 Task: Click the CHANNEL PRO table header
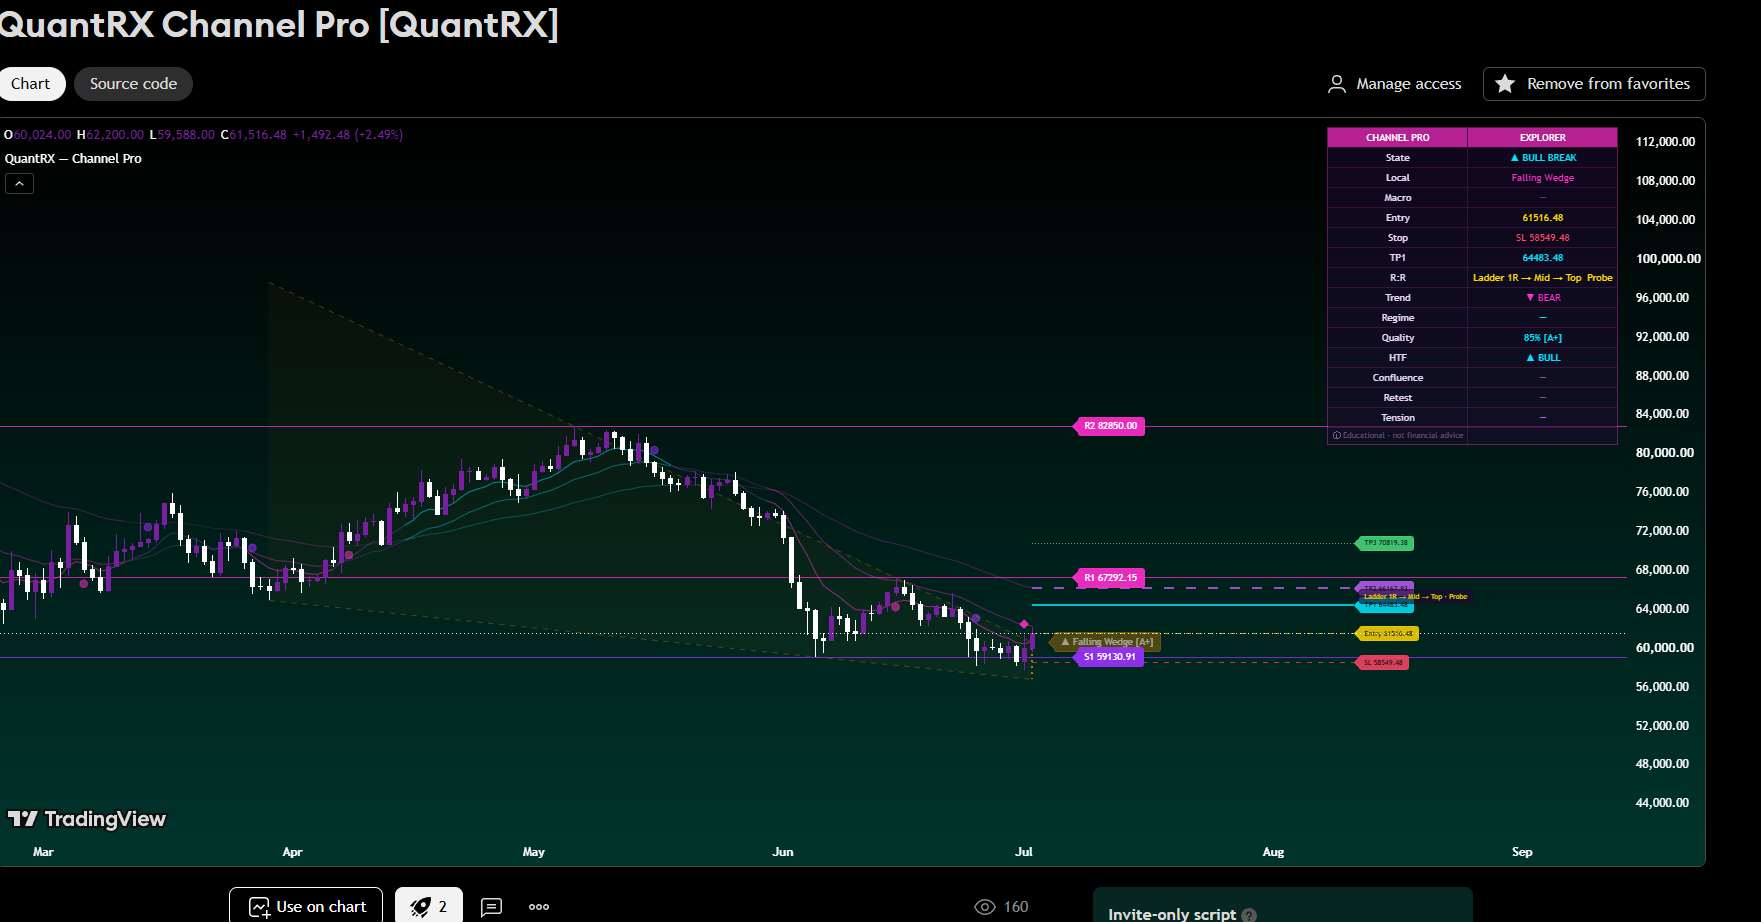(1397, 138)
